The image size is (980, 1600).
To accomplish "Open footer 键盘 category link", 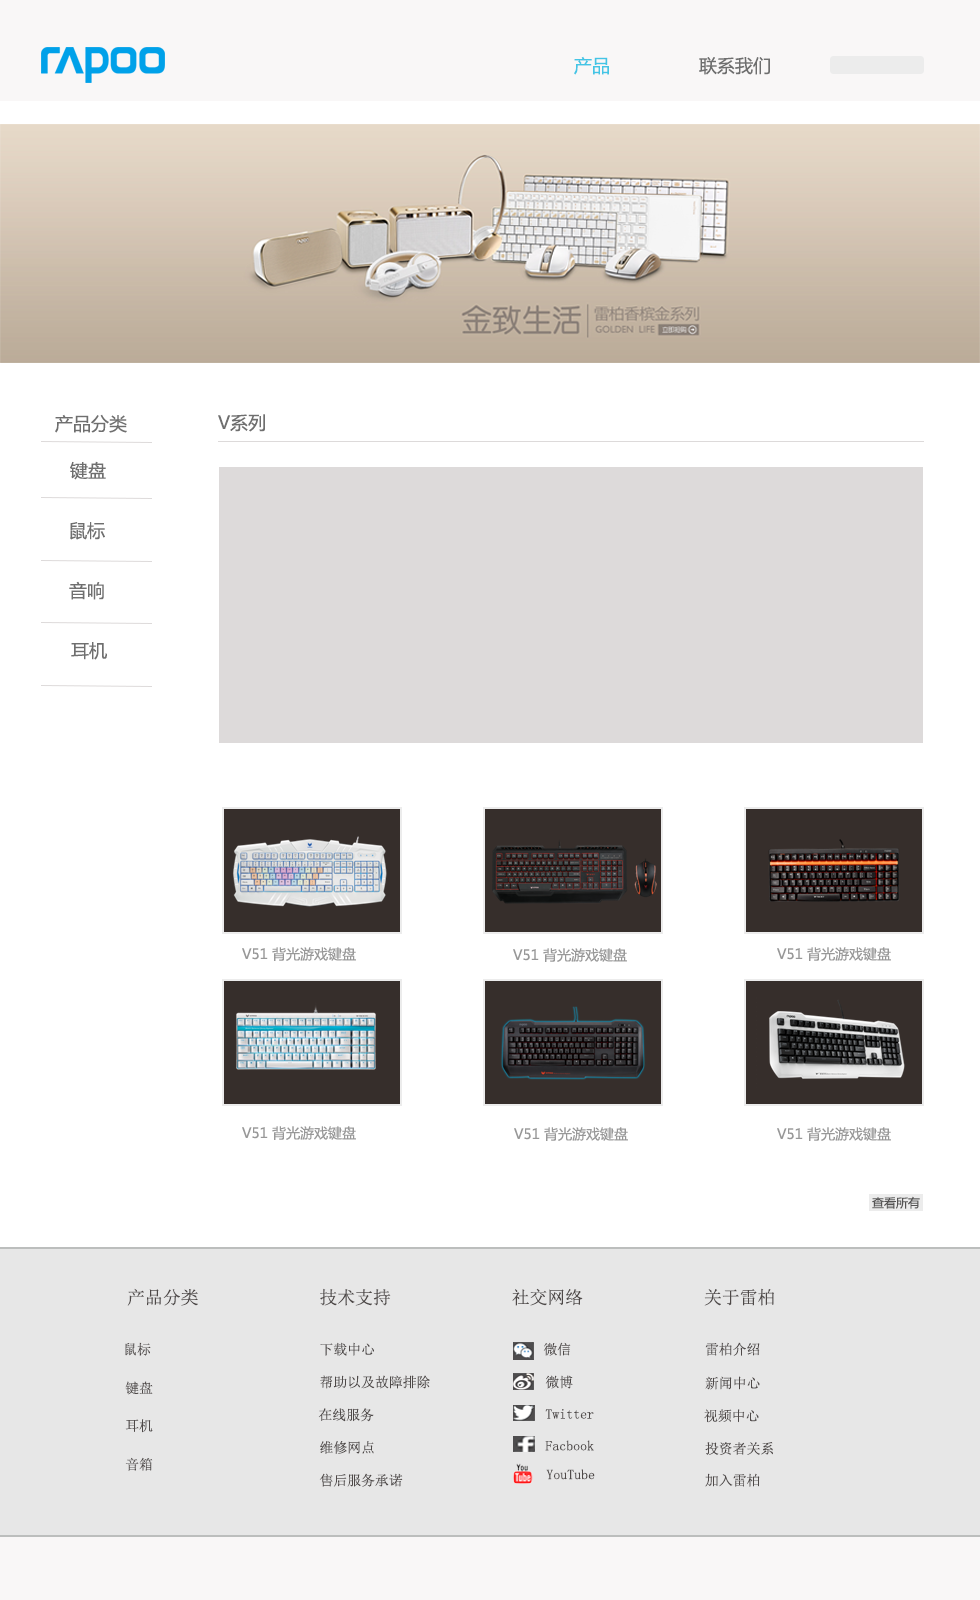I will pyautogui.click(x=139, y=1388).
